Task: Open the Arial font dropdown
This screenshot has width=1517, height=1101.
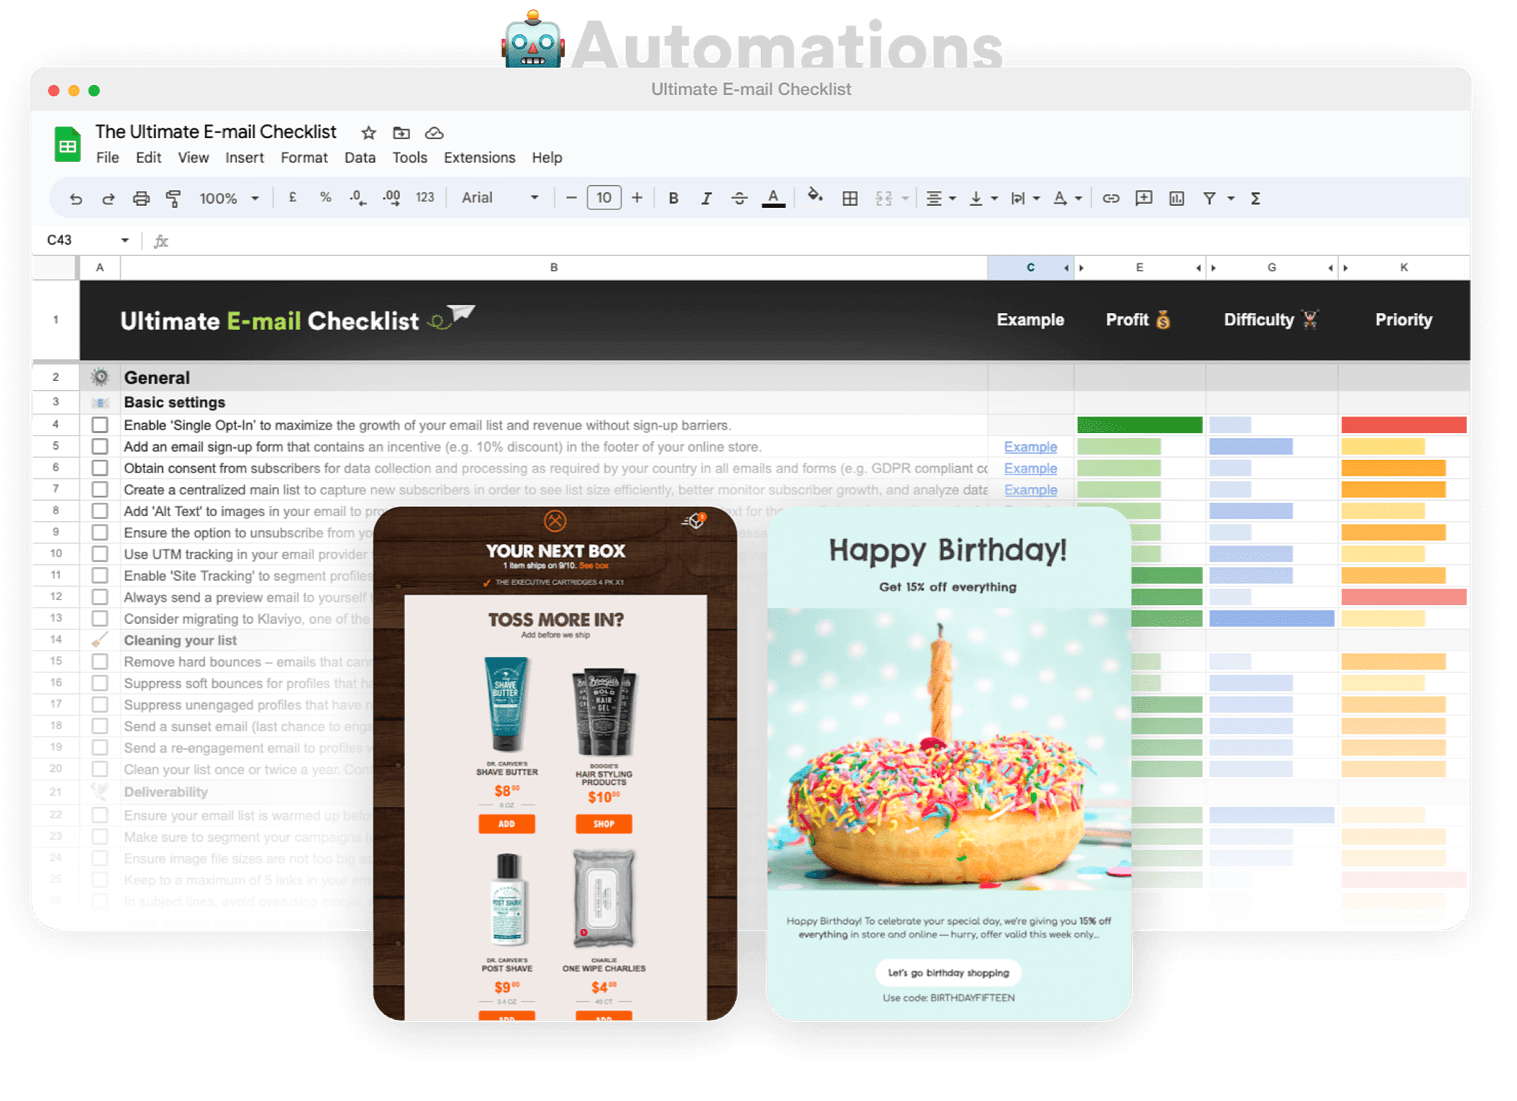Action: pyautogui.click(x=500, y=198)
